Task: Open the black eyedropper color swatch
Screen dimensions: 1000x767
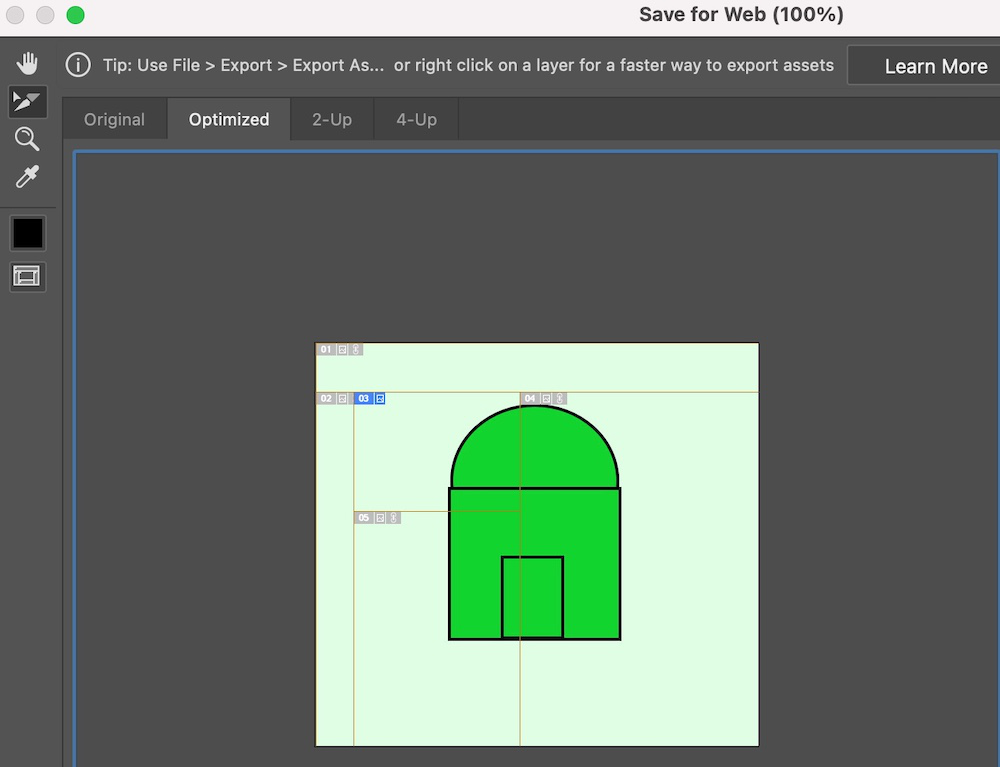Action: tap(27, 234)
